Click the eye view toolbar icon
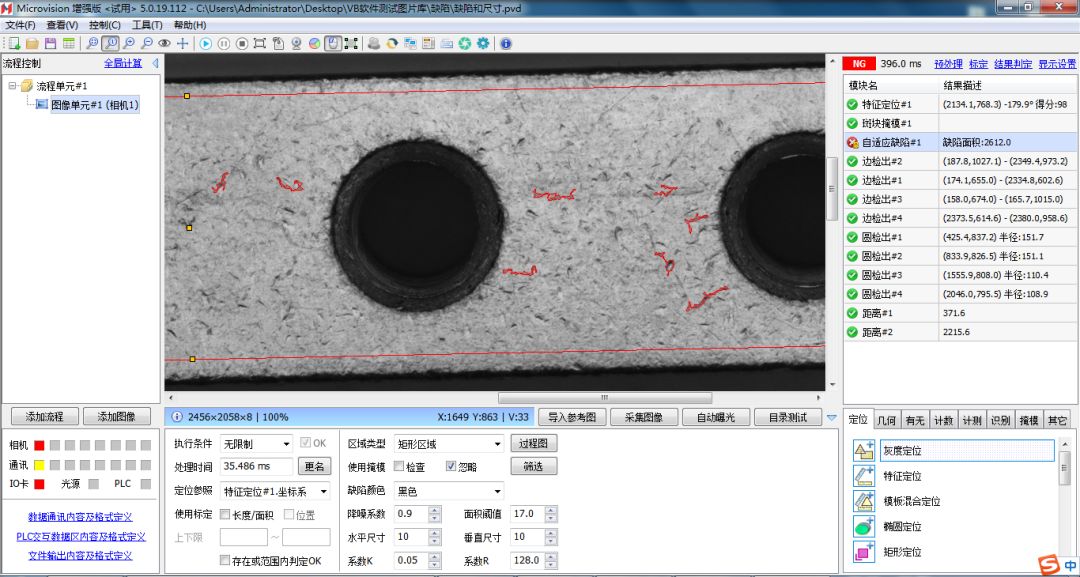The image size is (1080, 577). pos(165,43)
